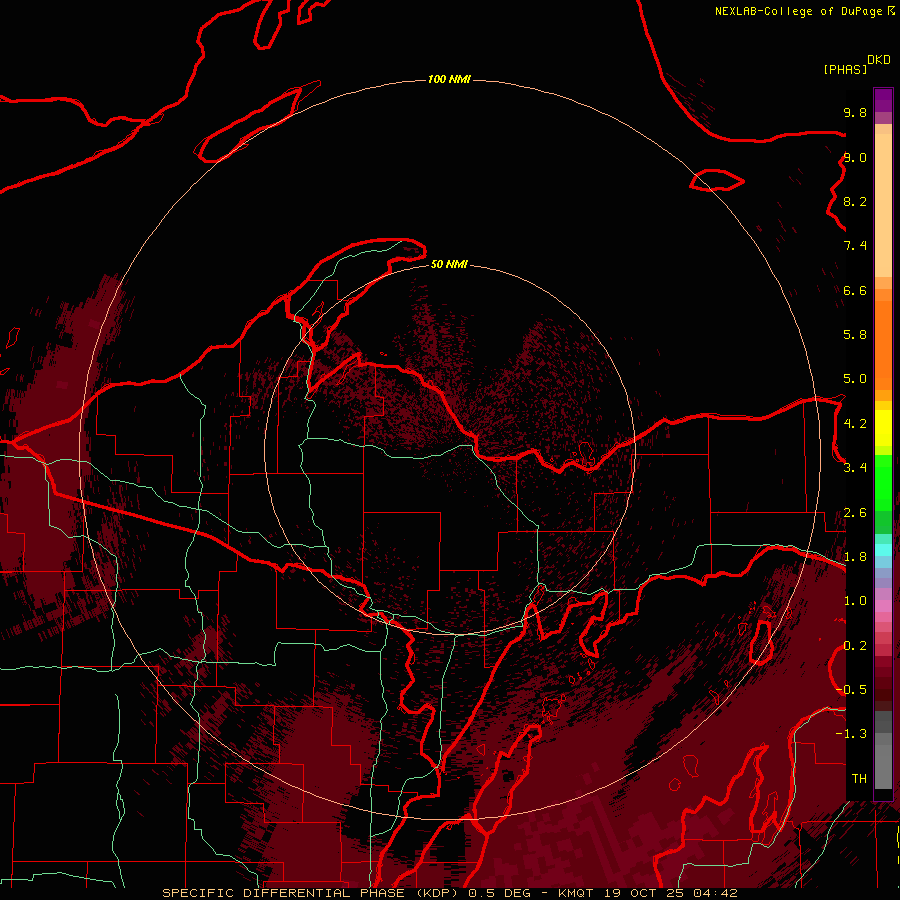
Task: Click the bright green color bar segment
Action: [883, 483]
